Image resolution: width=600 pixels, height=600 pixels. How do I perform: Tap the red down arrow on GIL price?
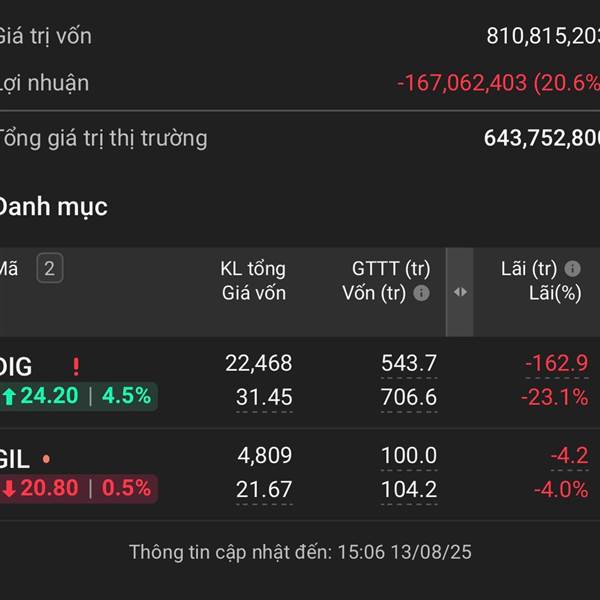[x=9, y=489]
